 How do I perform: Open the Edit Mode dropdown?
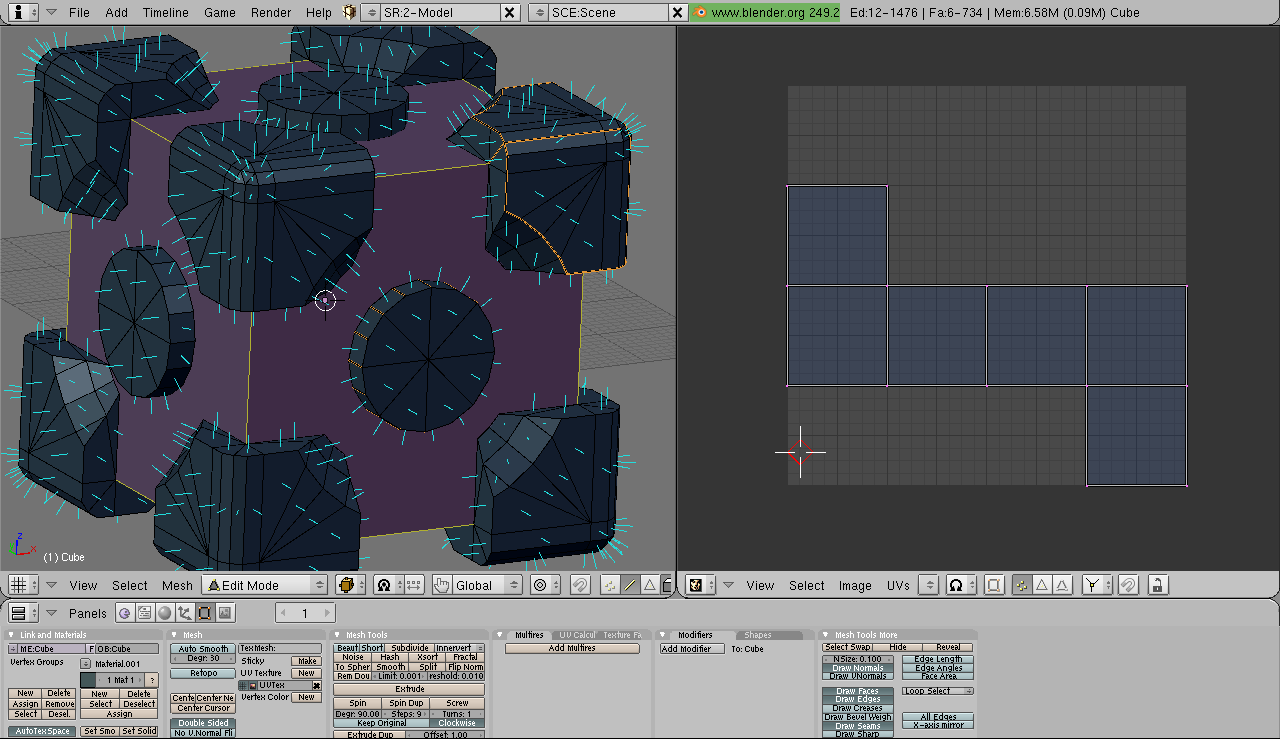tap(265, 585)
